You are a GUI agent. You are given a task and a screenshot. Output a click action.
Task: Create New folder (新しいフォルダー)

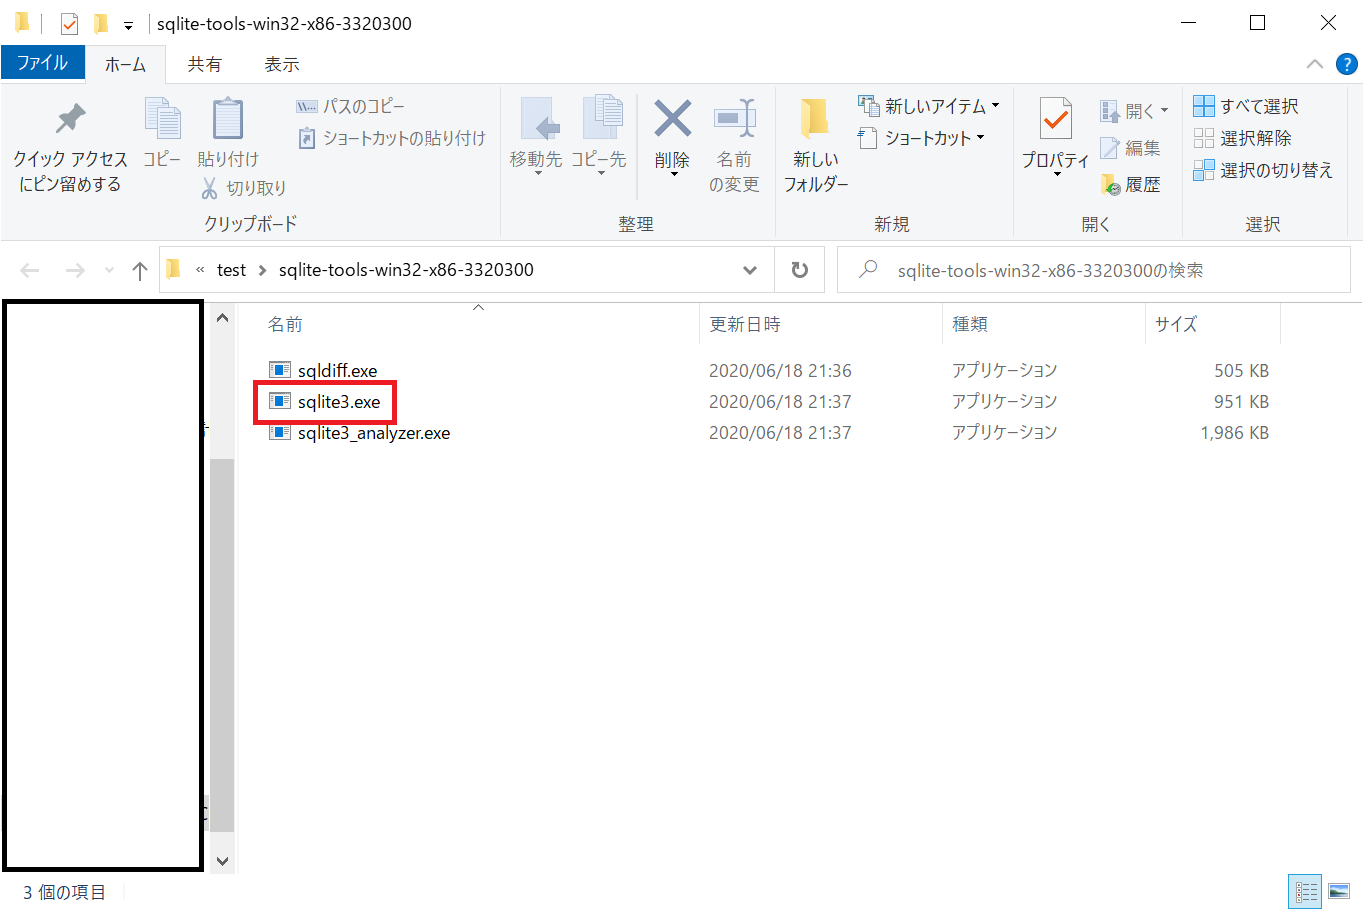816,145
